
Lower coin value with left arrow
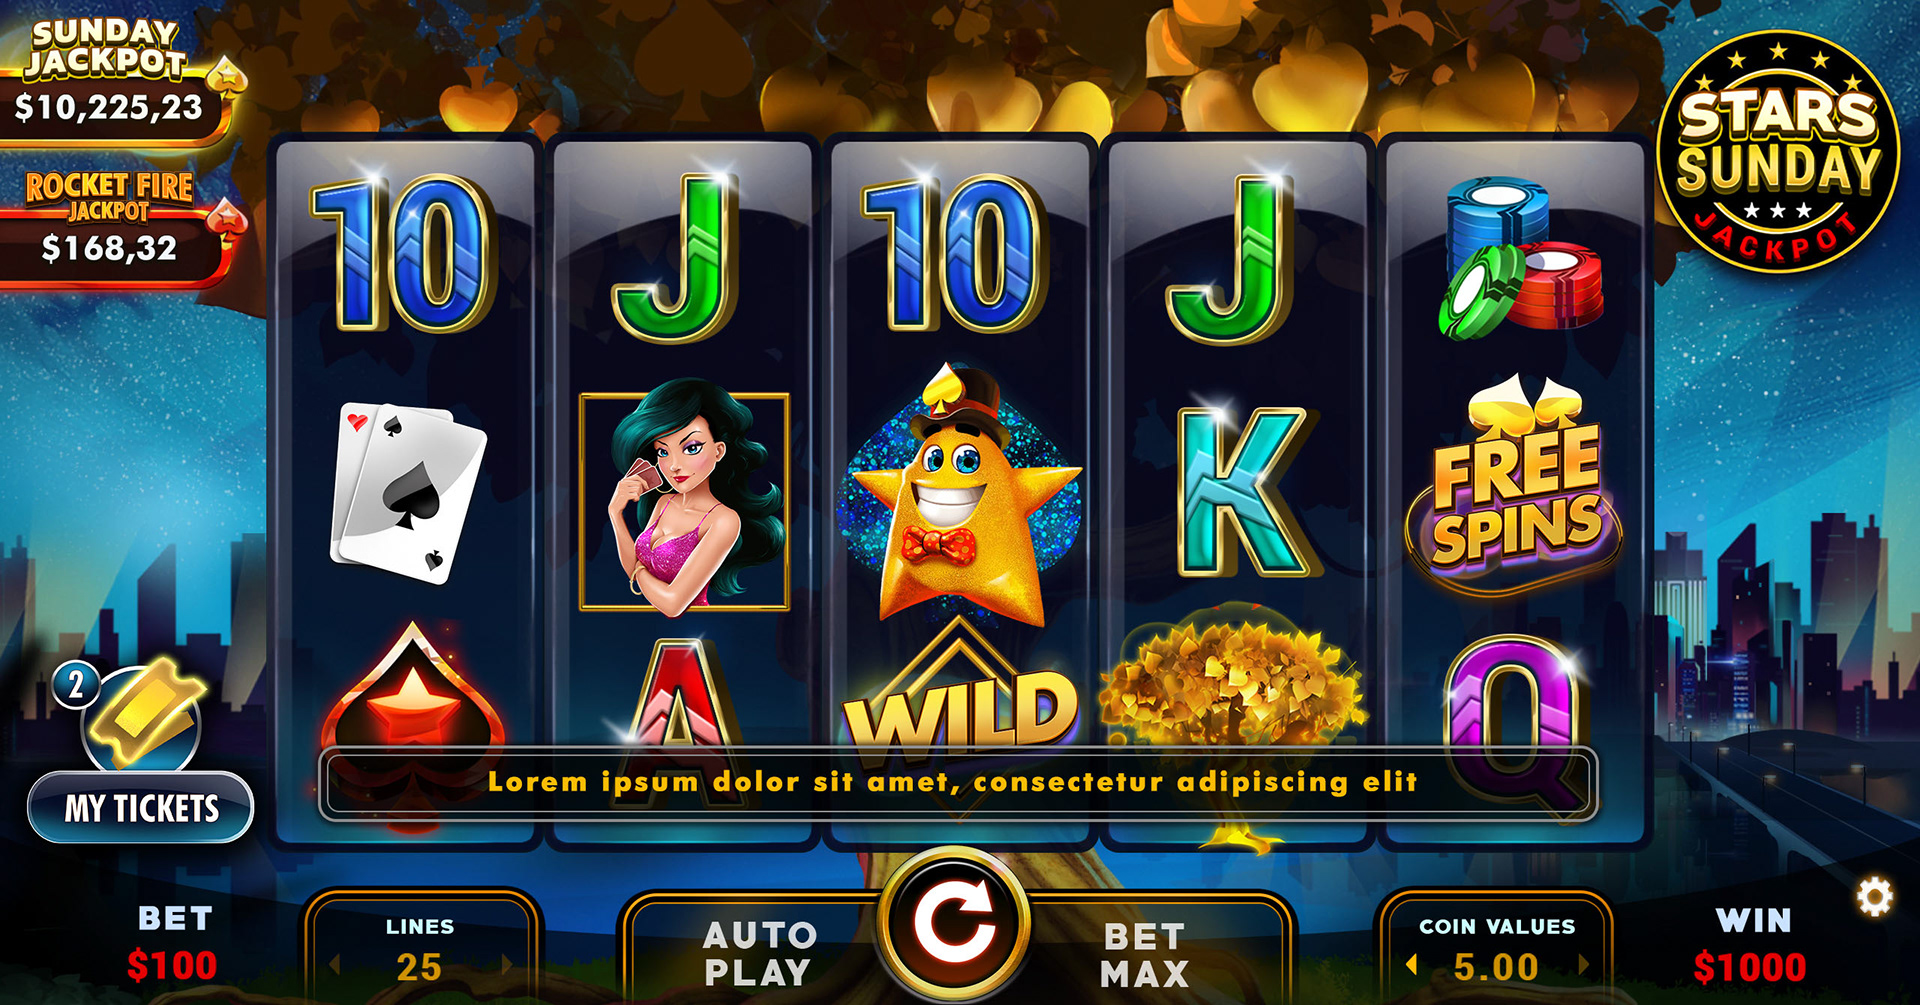click(1411, 965)
